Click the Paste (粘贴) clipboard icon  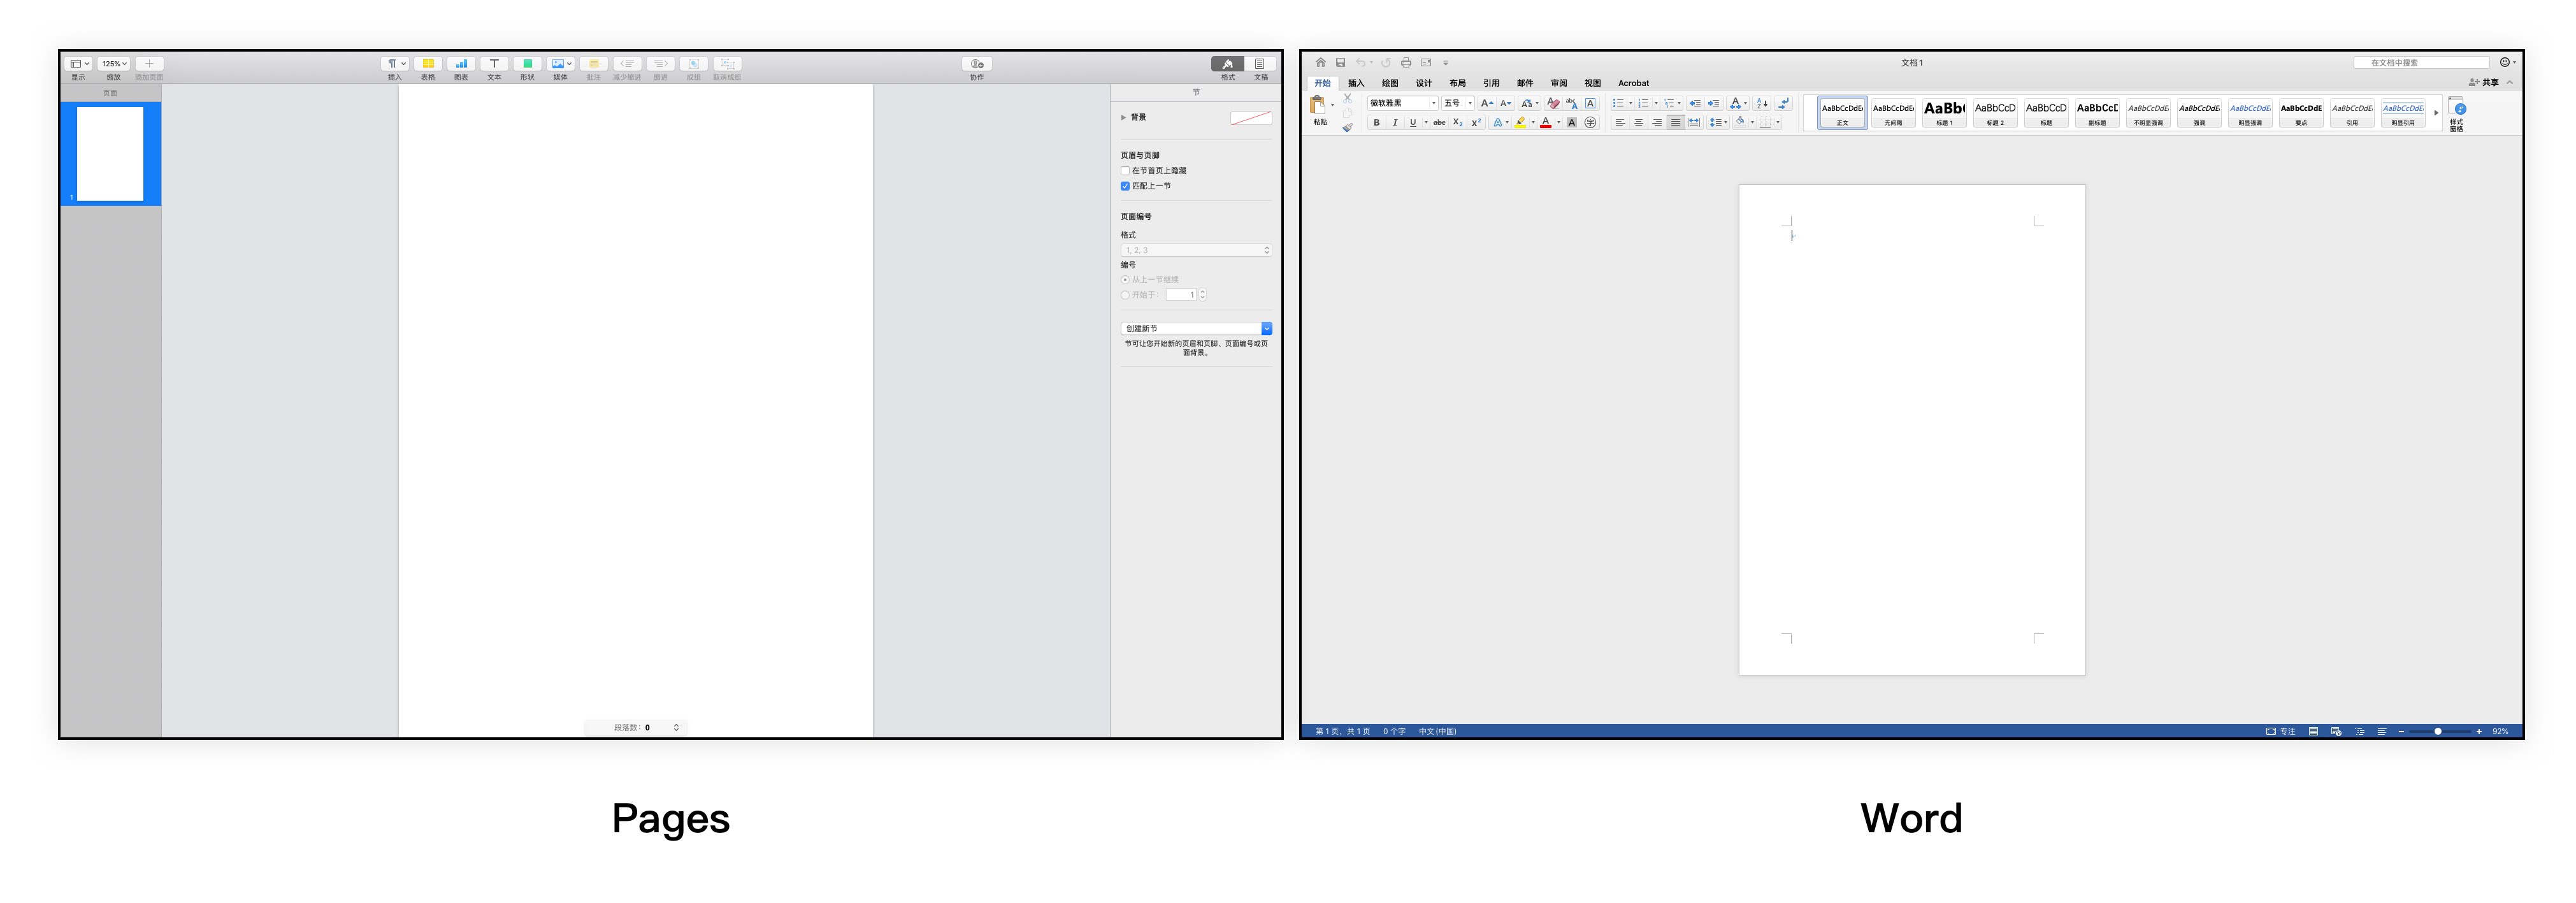(1318, 106)
